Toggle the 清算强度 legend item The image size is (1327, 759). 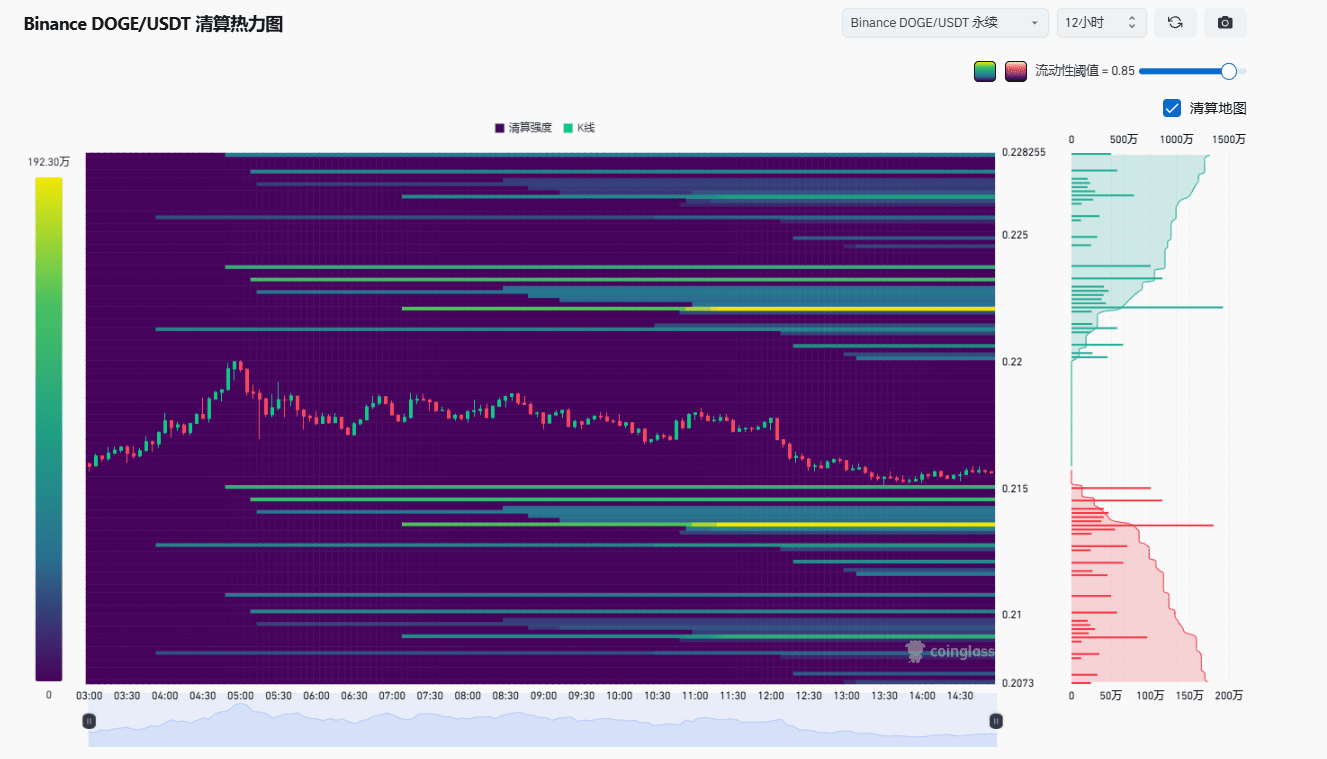tap(523, 128)
